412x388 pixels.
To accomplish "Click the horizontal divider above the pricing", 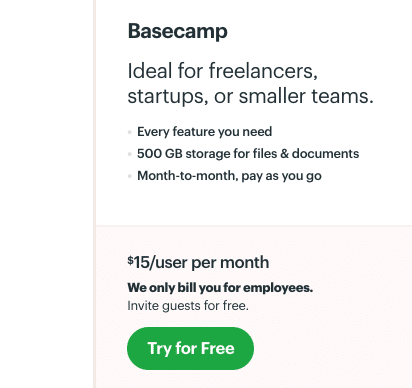I will (x=254, y=226).
